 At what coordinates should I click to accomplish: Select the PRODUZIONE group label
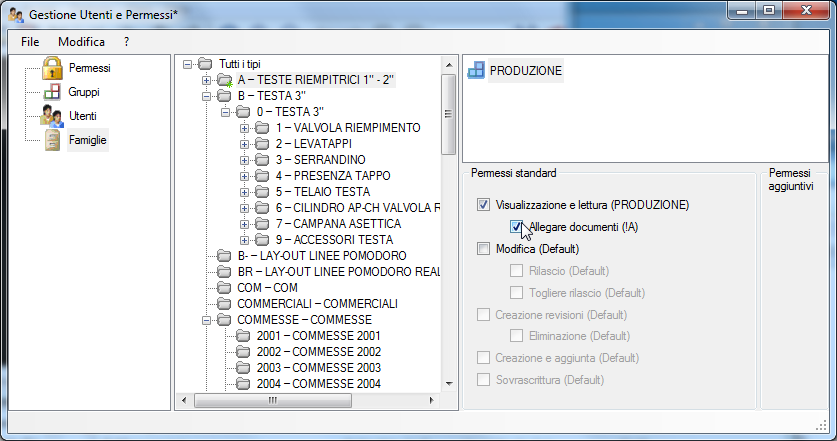(526, 70)
